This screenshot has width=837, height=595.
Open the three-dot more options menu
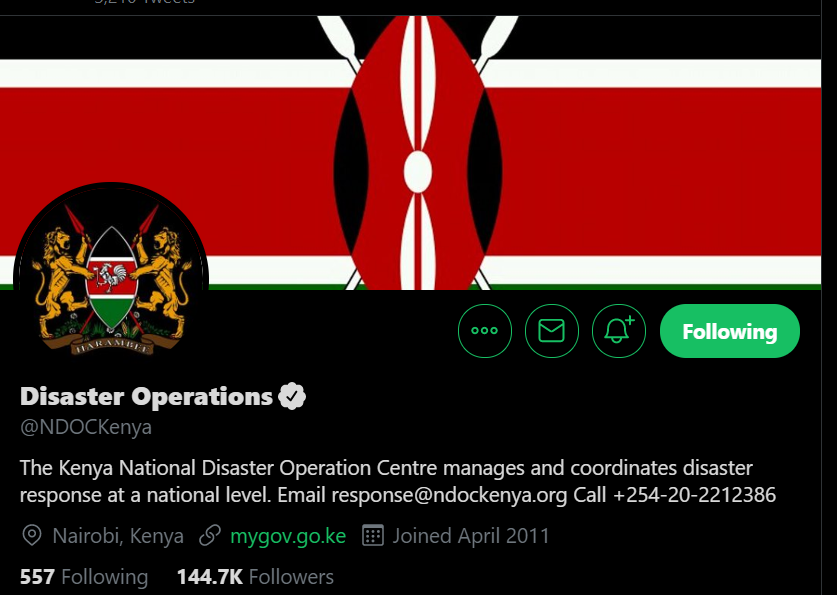[x=485, y=331]
